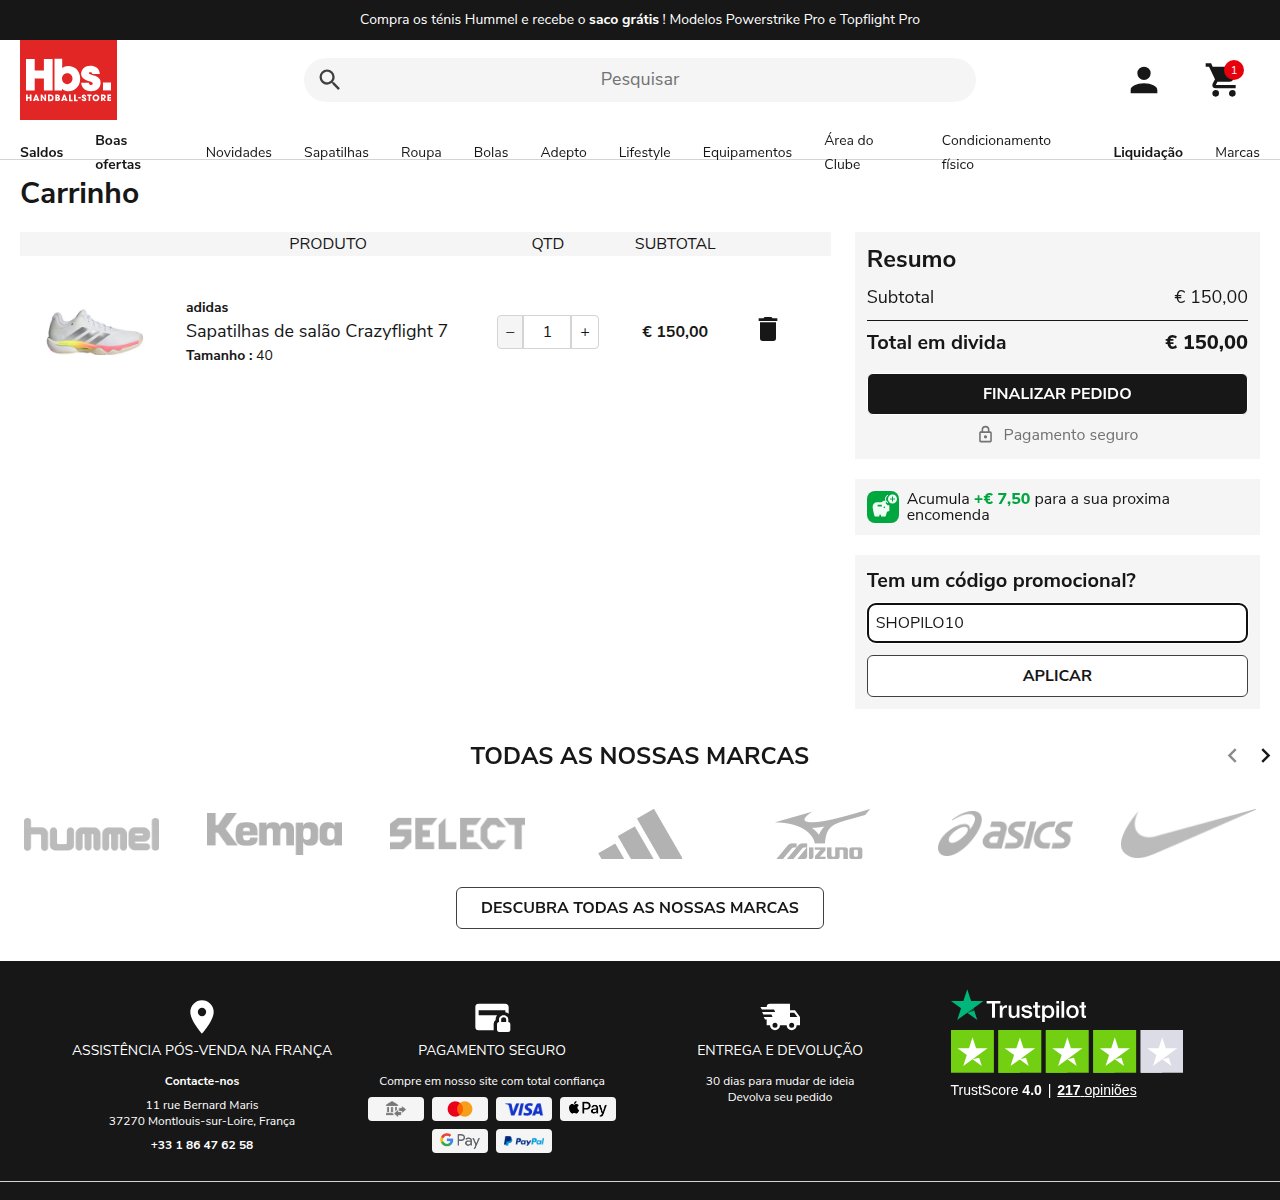The width and height of the screenshot is (1280, 1200).
Task: Click the green piggy bank rewards icon
Action: click(883, 507)
